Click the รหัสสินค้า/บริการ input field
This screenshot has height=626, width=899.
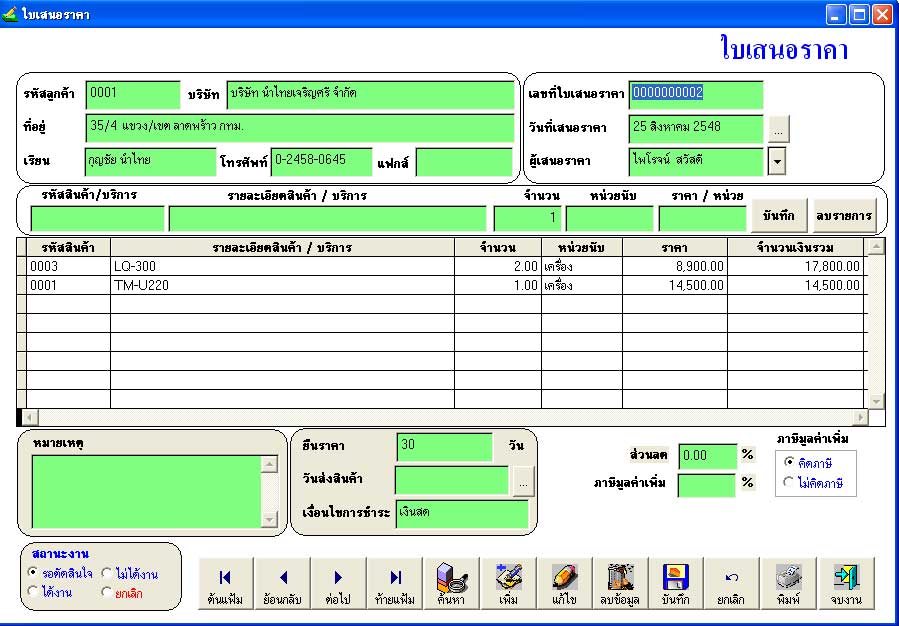coord(97,218)
